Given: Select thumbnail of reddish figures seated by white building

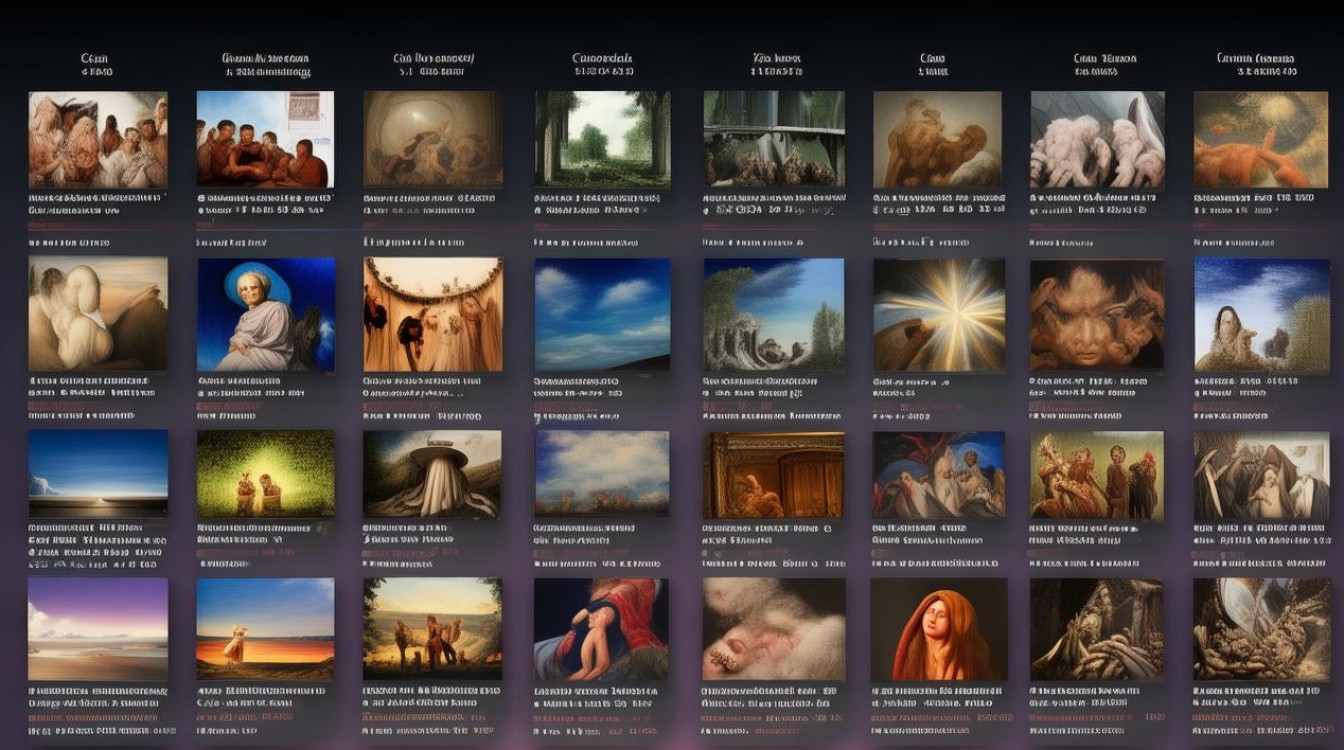Looking at the screenshot, I should (265, 139).
